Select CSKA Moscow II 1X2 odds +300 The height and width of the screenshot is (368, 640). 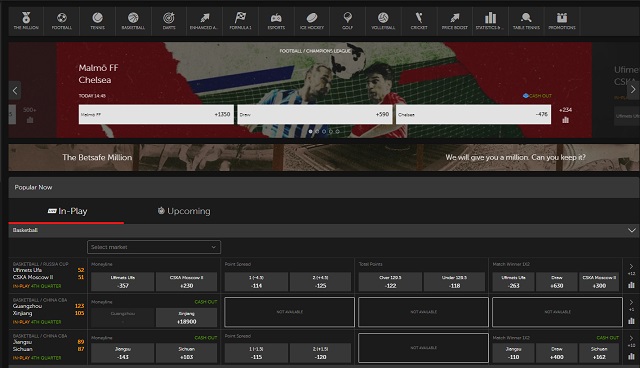pos(599,282)
